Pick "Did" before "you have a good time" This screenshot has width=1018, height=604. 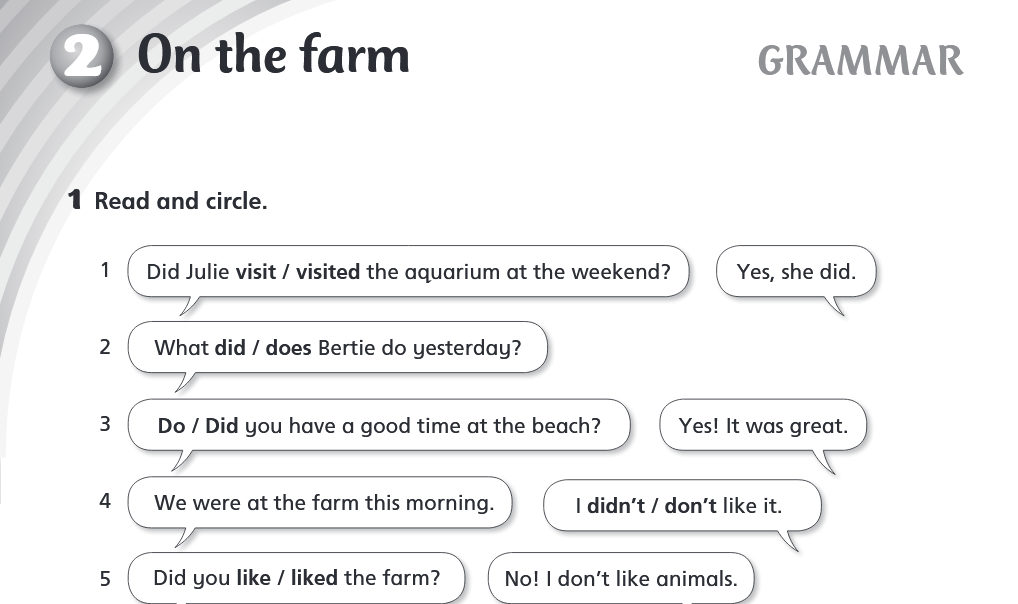pos(222,426)
